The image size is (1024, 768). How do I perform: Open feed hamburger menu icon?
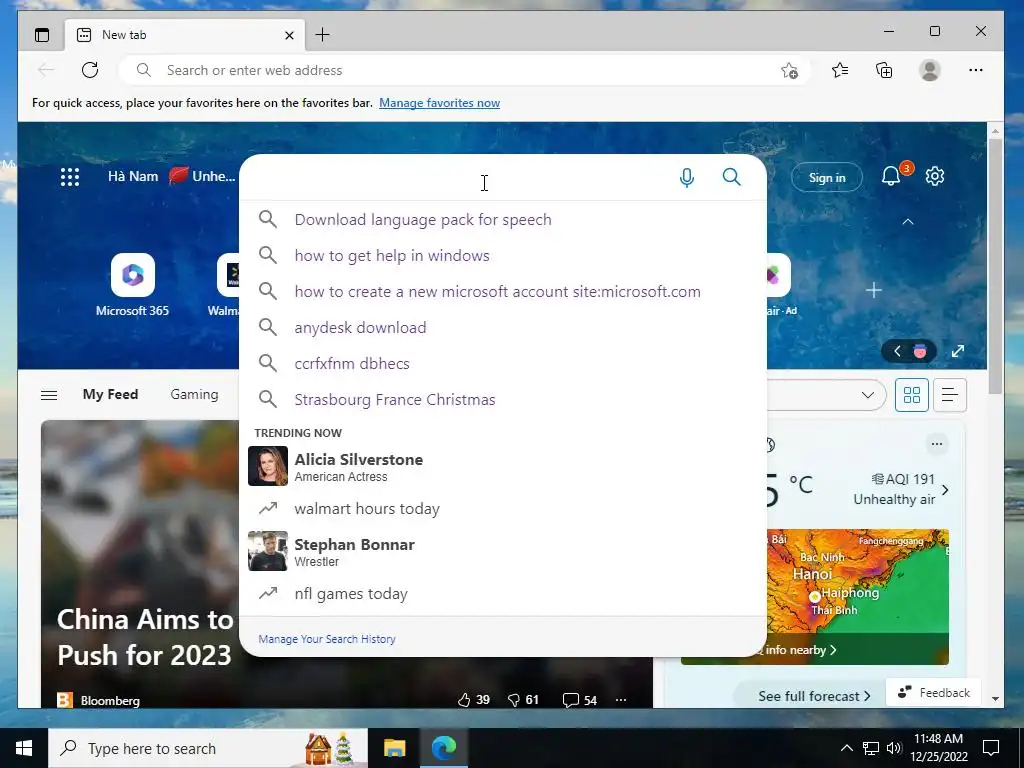(x=49, y=395)
